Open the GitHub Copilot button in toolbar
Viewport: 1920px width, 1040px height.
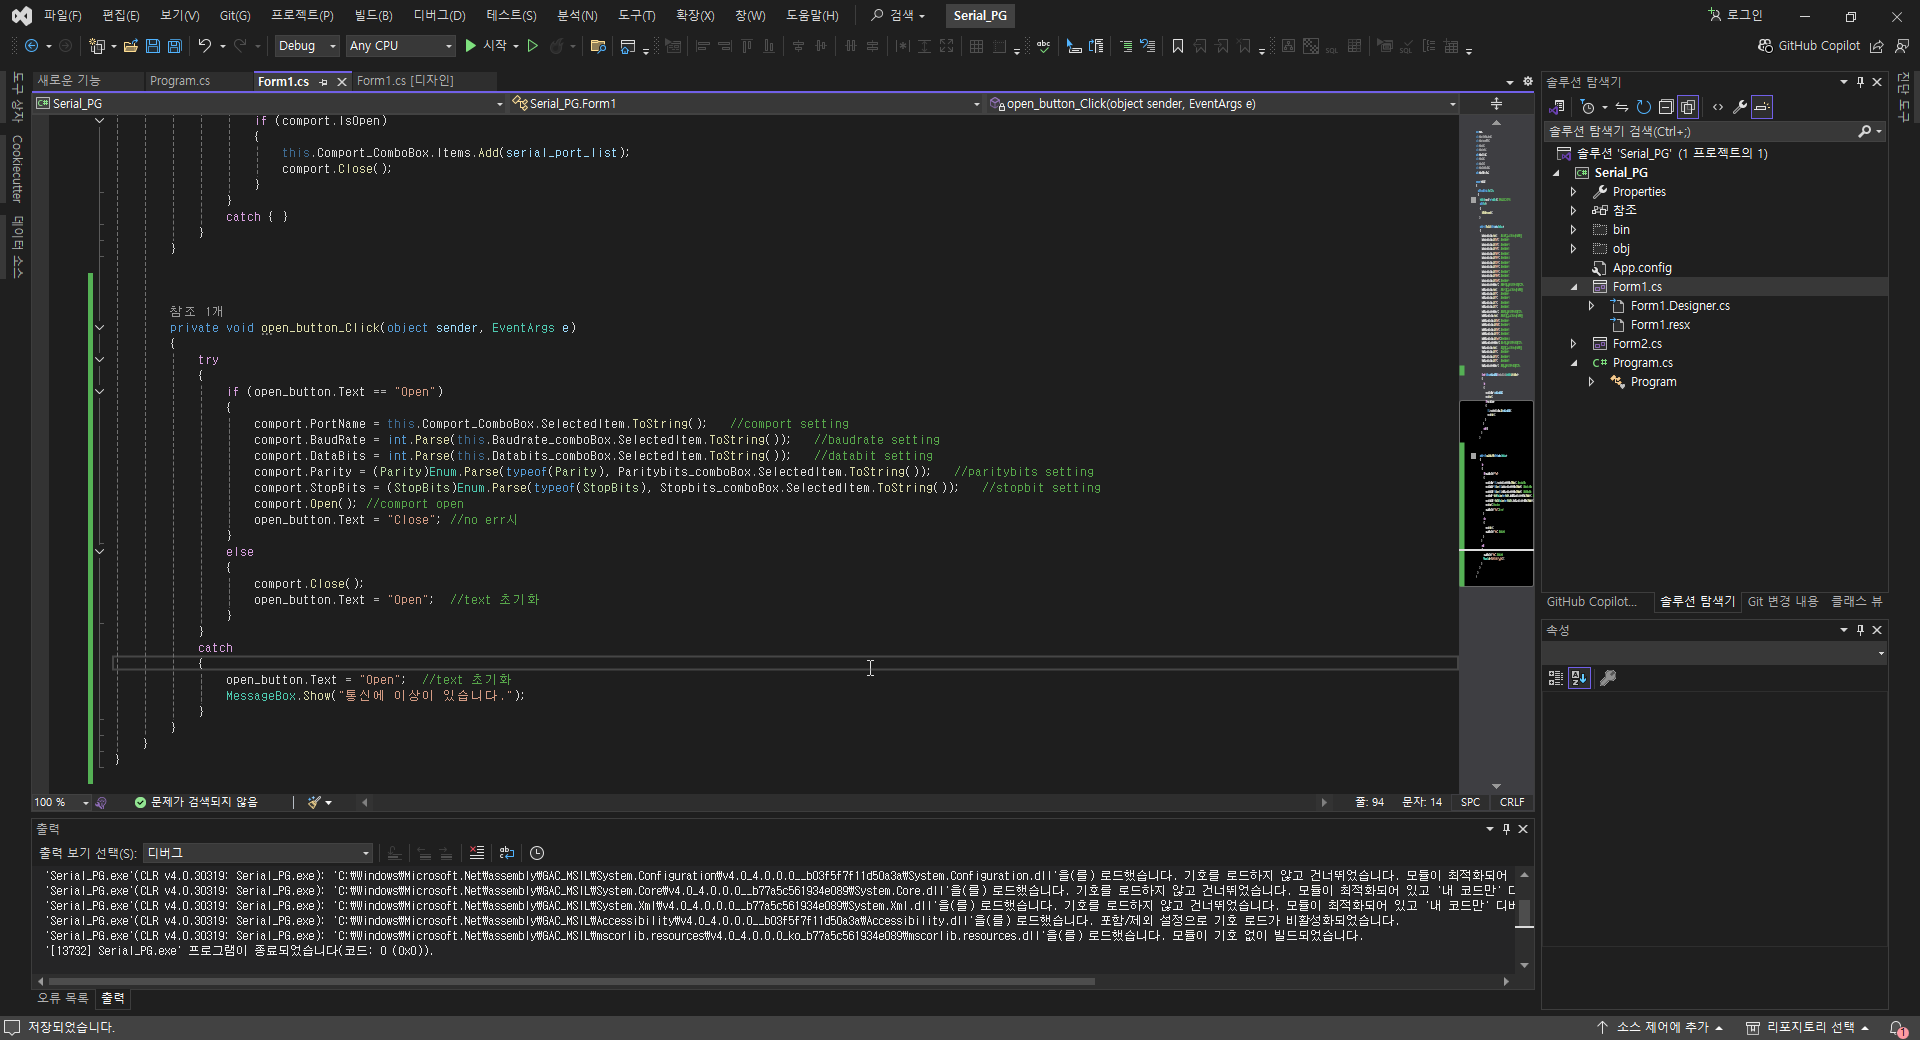click(1809, 46)
